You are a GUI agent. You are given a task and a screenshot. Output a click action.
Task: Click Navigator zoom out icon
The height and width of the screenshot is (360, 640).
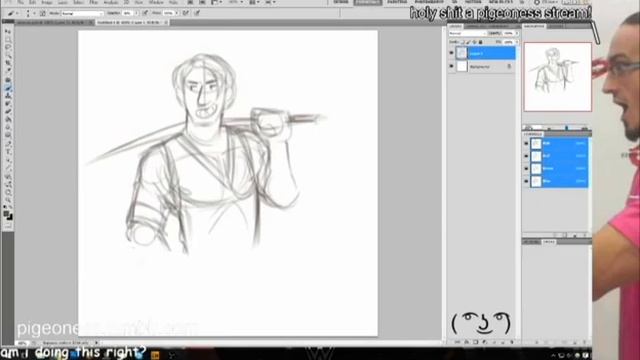(550, 129)
